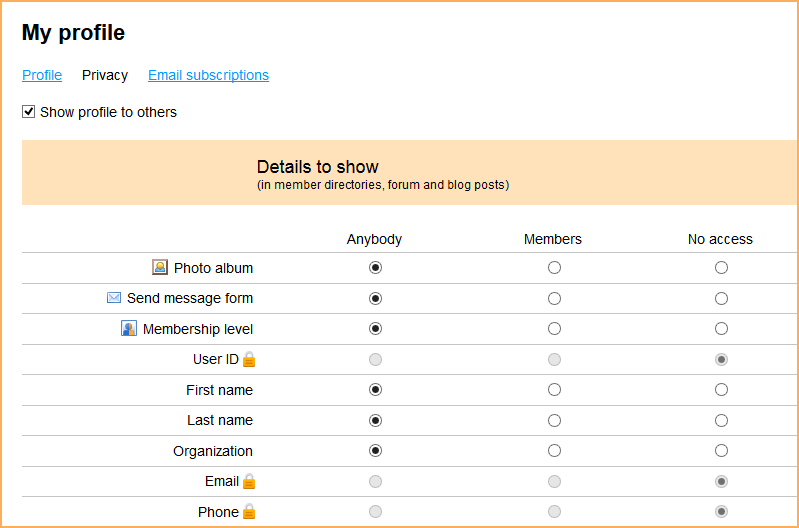Open the Profile tab link
Screen dimensions: 799x528
[x=42, y=75]
